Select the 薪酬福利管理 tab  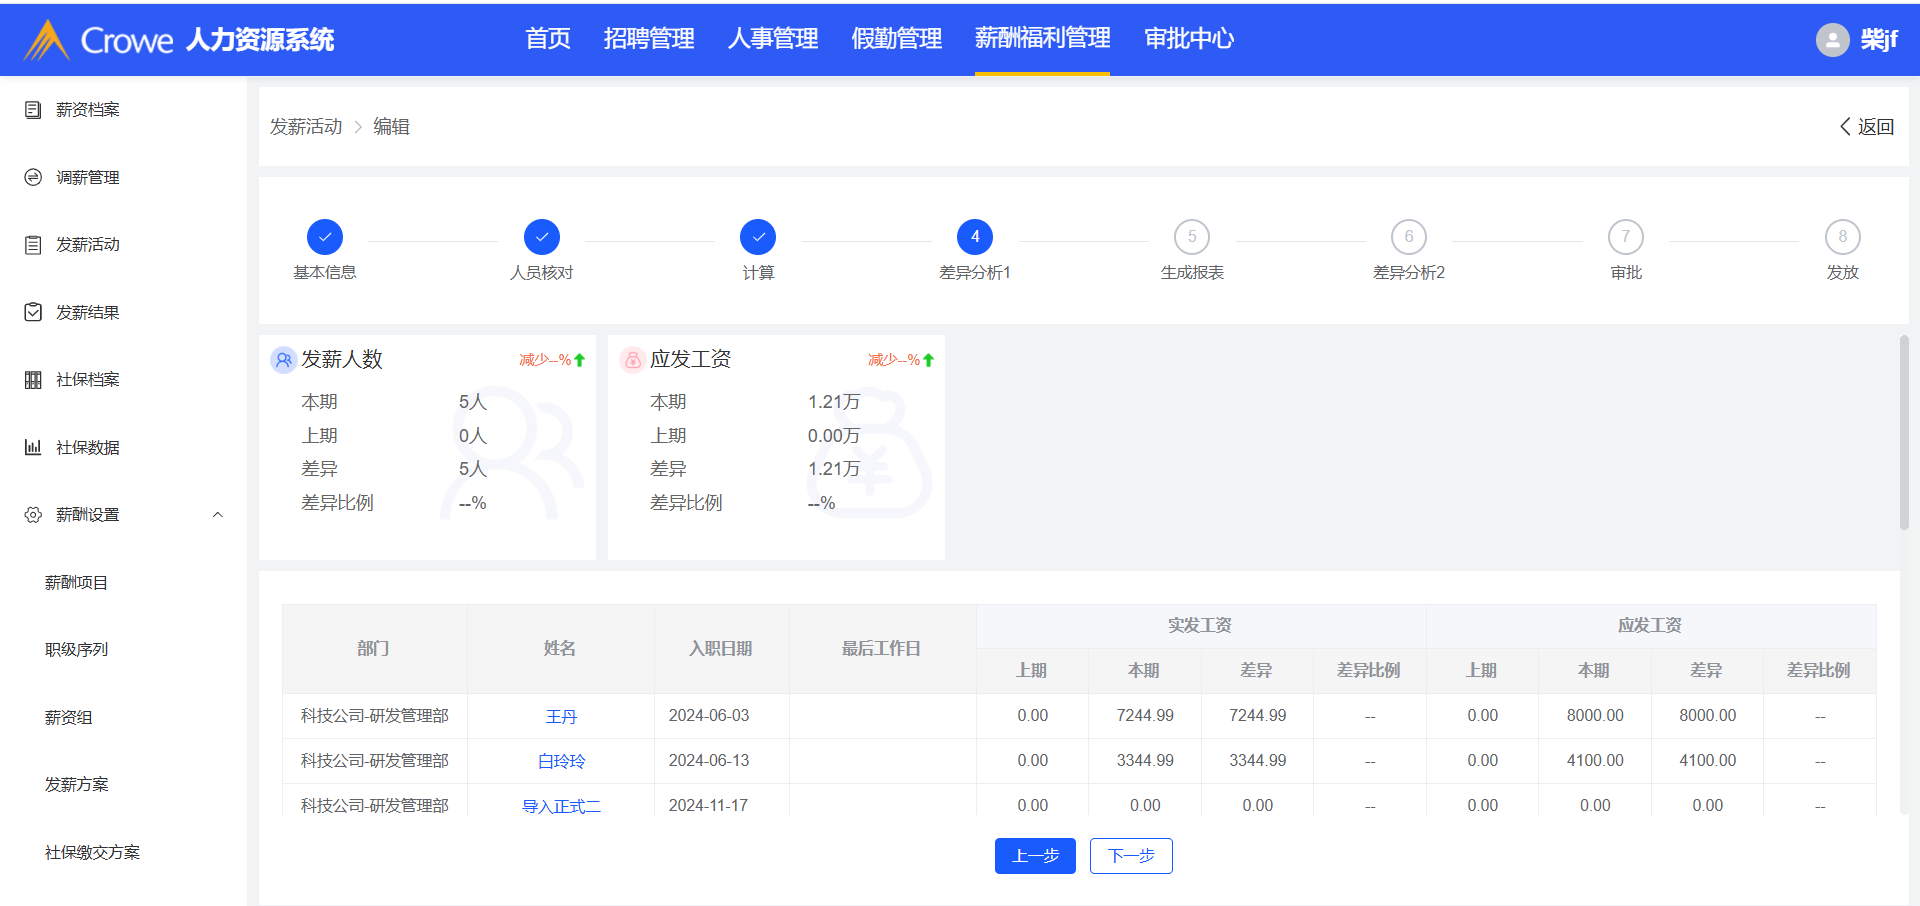pyautogui.click(x=1043, y=39)
